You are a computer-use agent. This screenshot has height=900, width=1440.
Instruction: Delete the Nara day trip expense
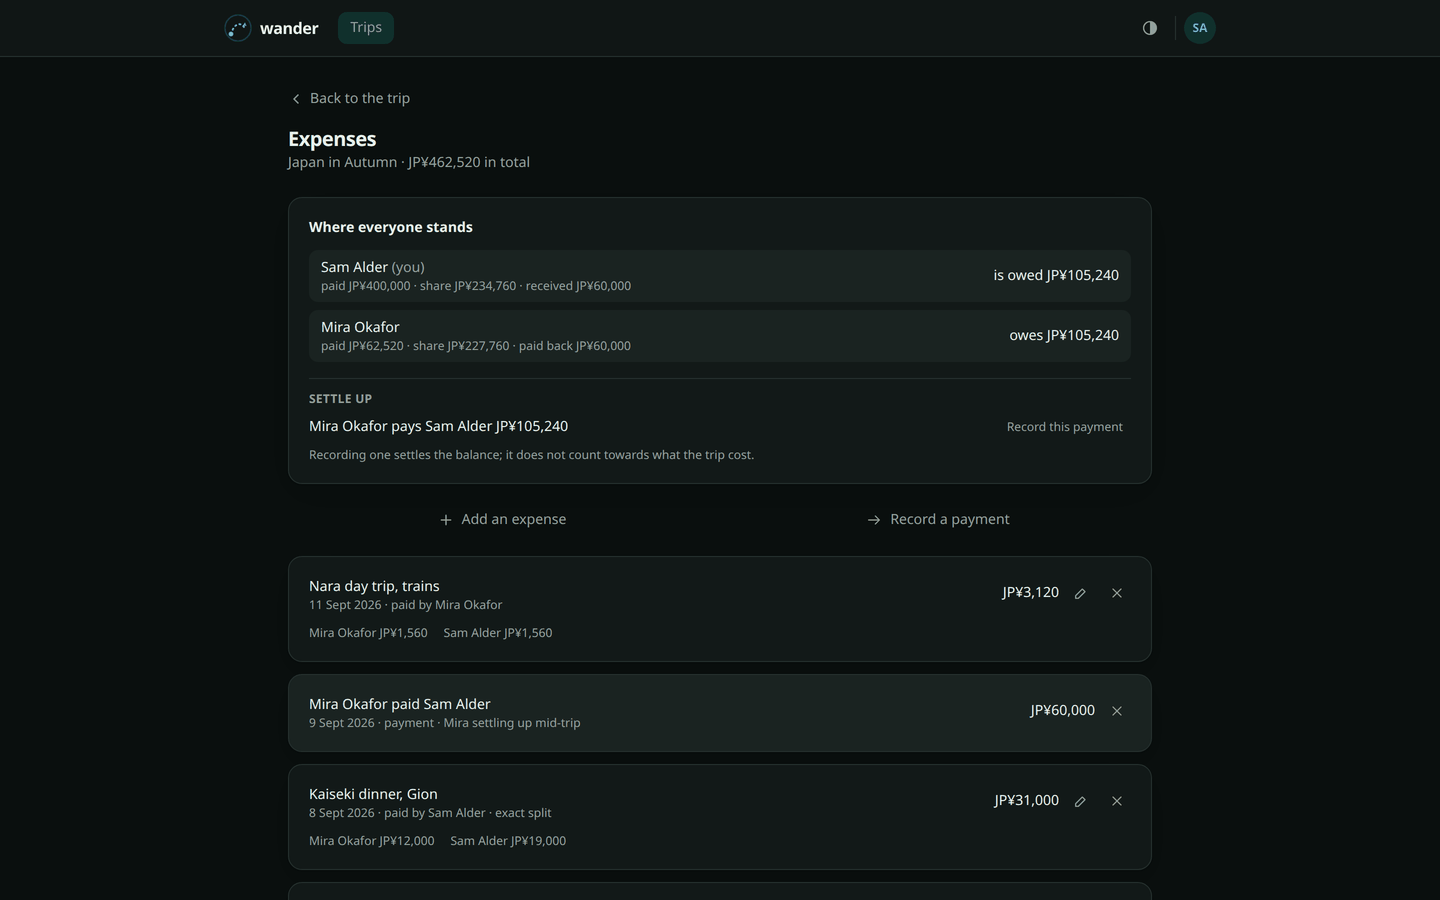click(x=1117, y=593)
